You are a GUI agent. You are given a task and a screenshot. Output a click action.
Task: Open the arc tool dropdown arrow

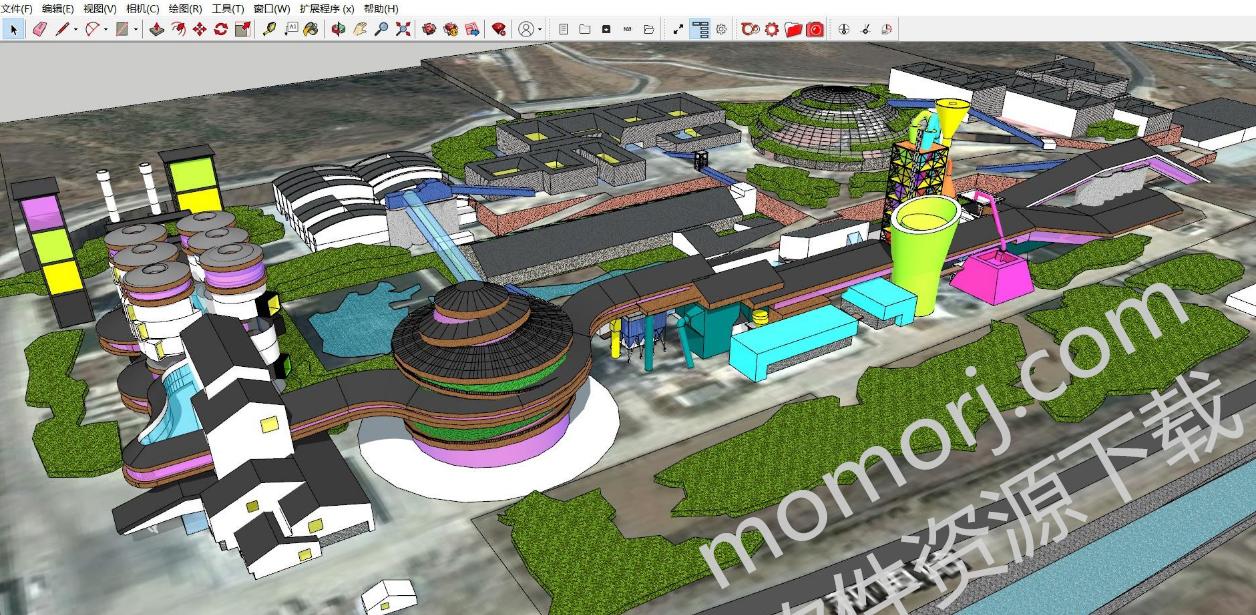[105, 29]
